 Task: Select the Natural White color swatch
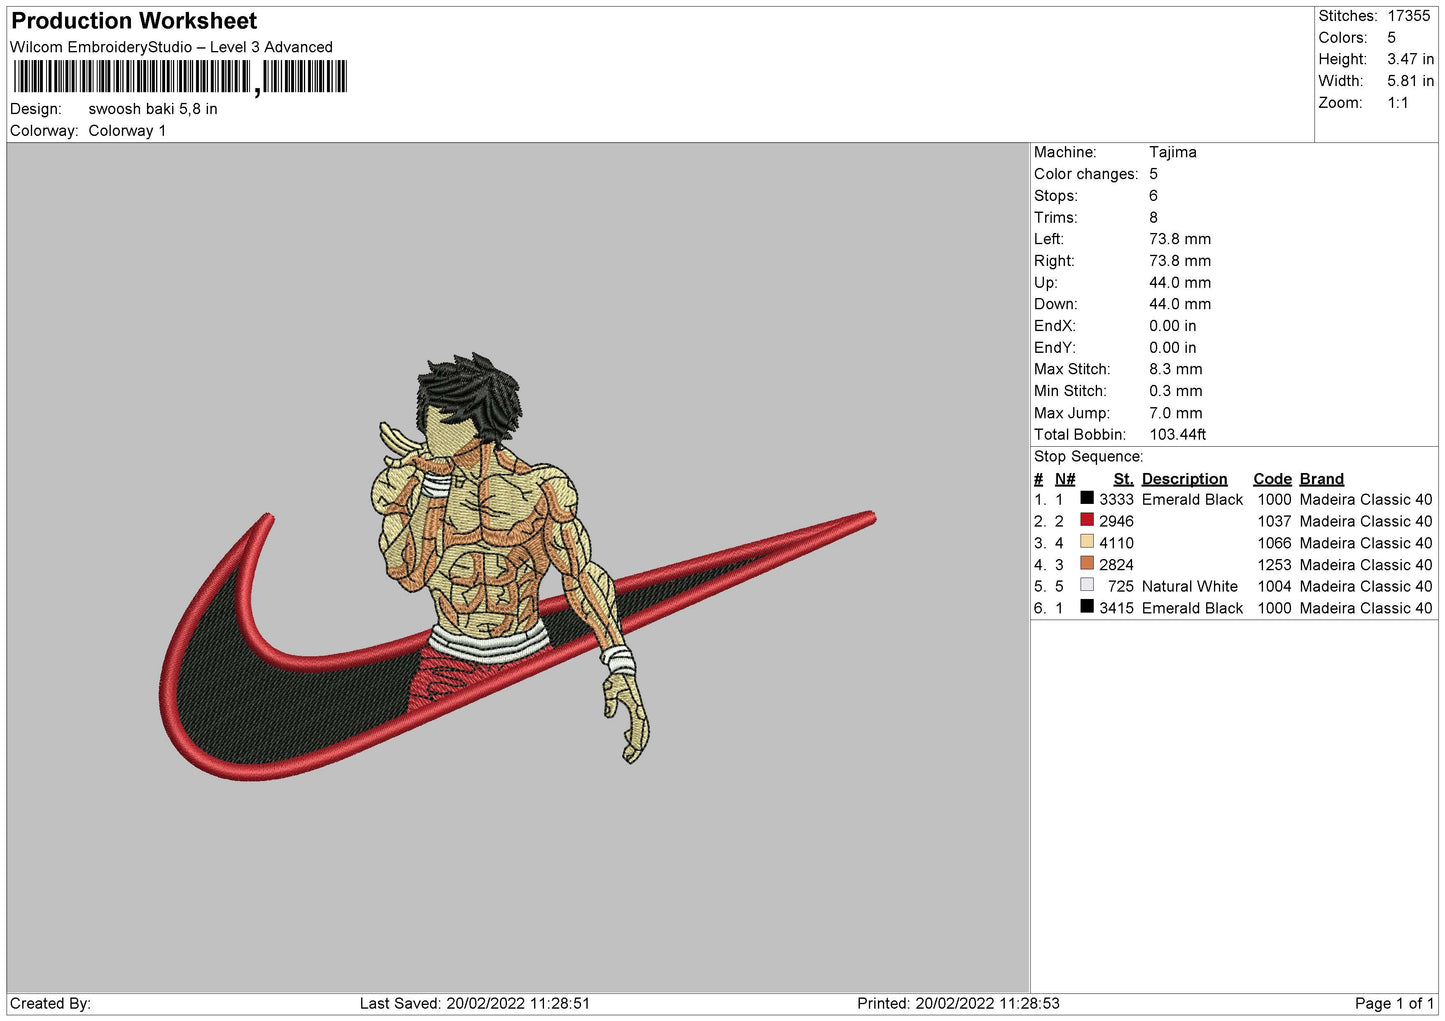1086,585
